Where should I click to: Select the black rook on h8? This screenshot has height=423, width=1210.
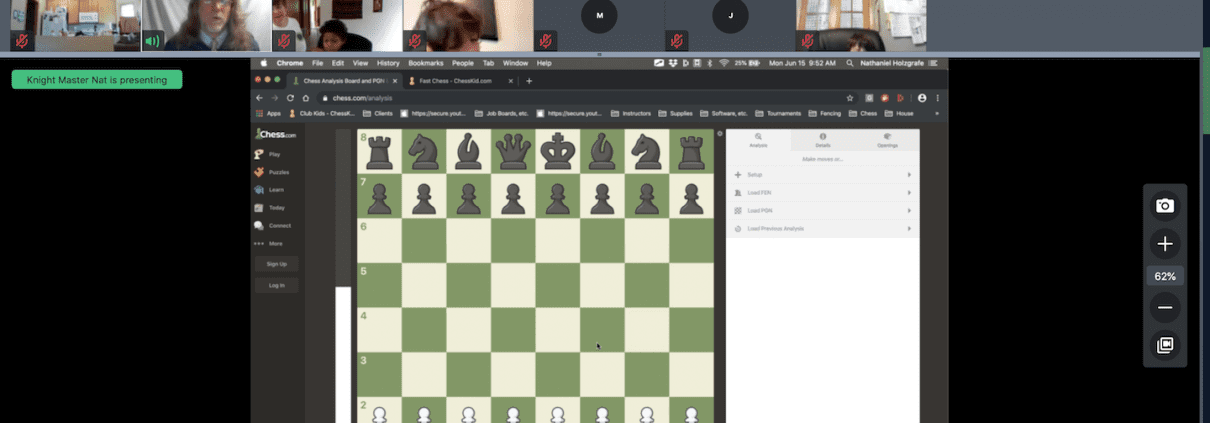(x=691, y=152)
